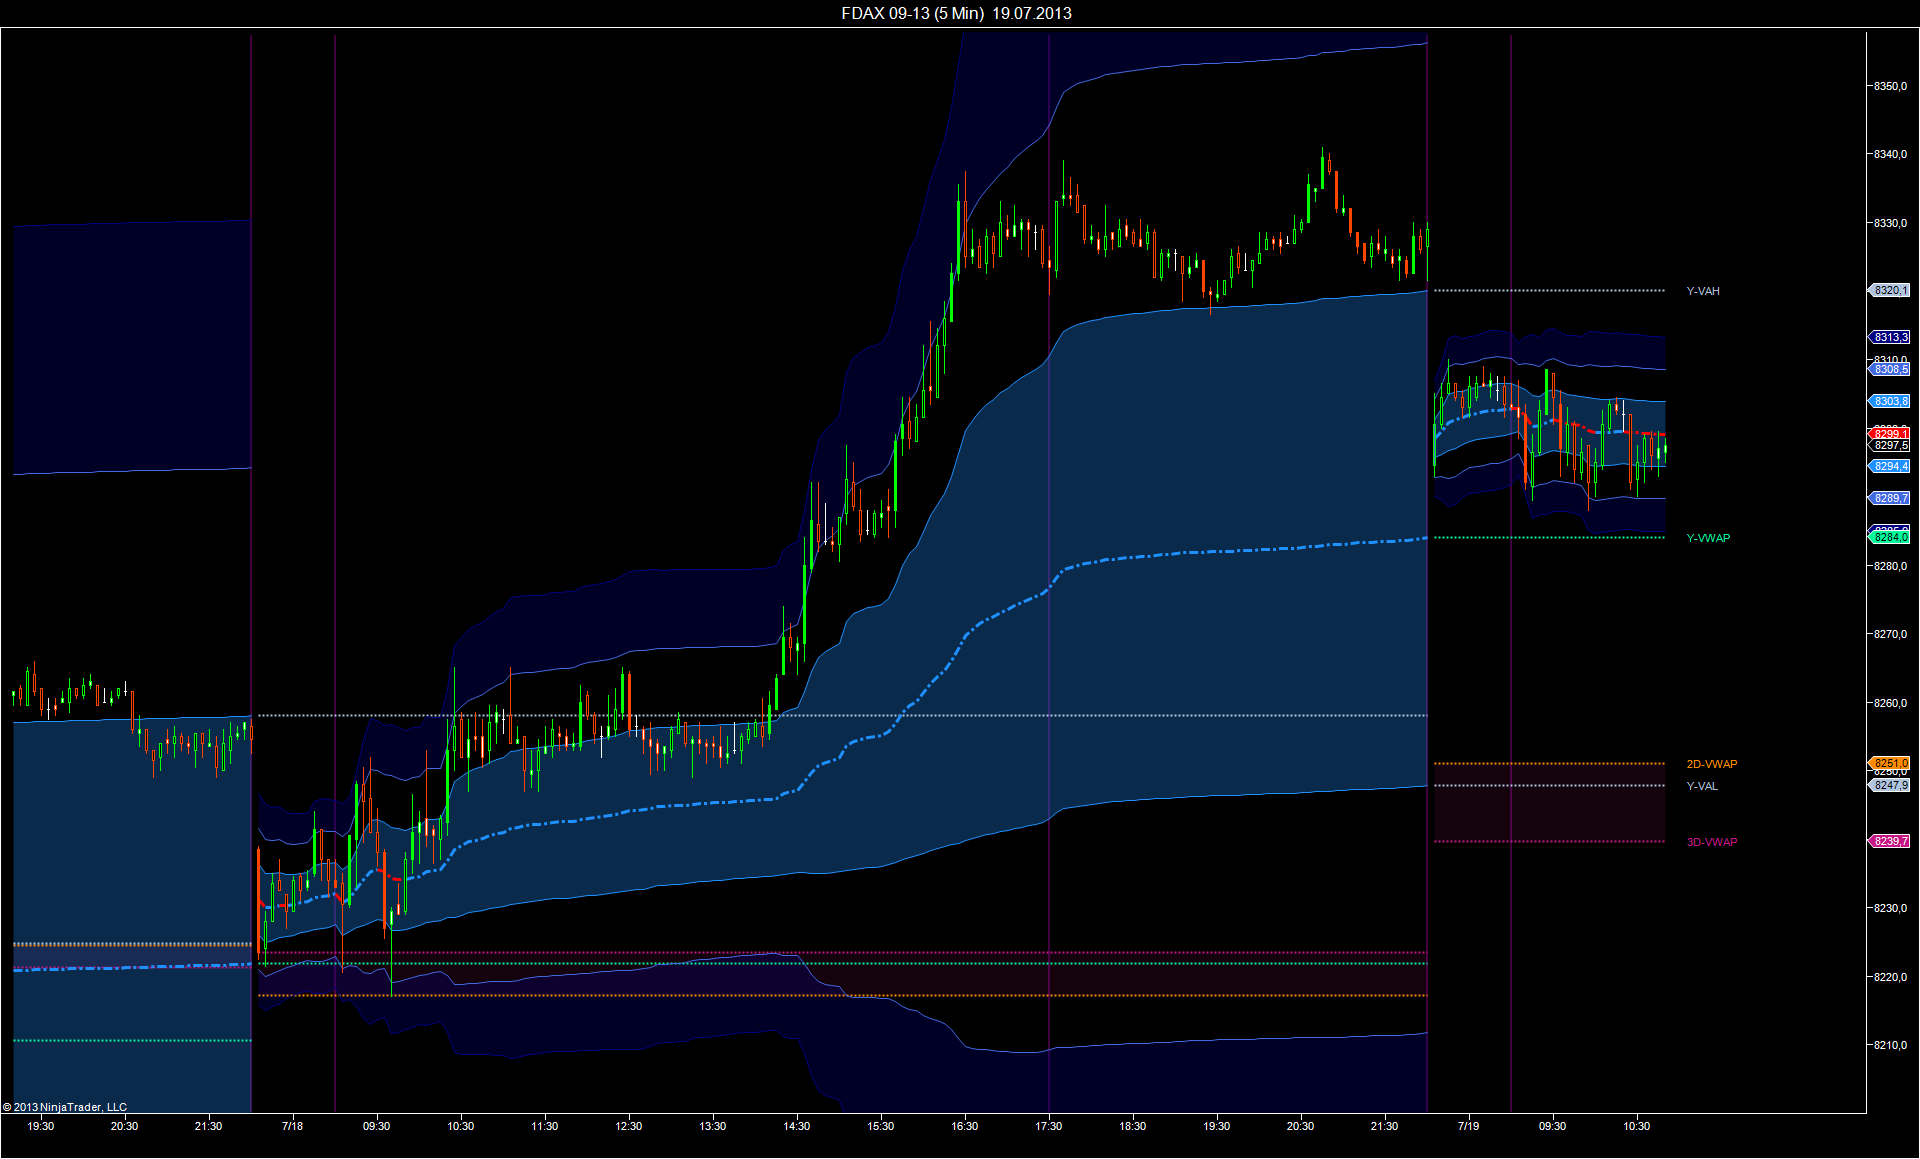Click the "12:30" time axis label
Image resolution: width=1920 pixels, height=1159 pixels.
[628, 1126]
